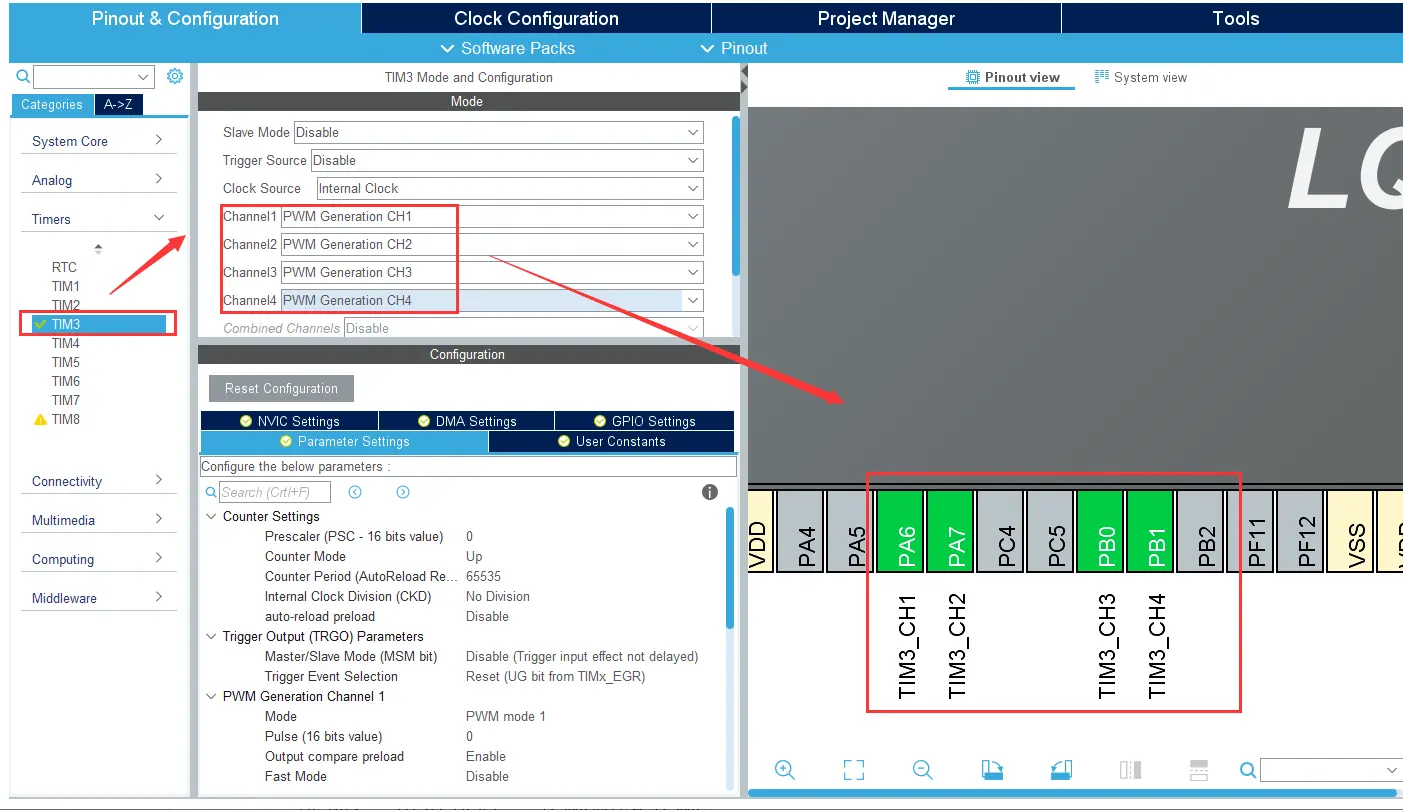Click the Counter Period value 65535
Viewport: 1403px width, 810px height.
(x=483, y=576)
